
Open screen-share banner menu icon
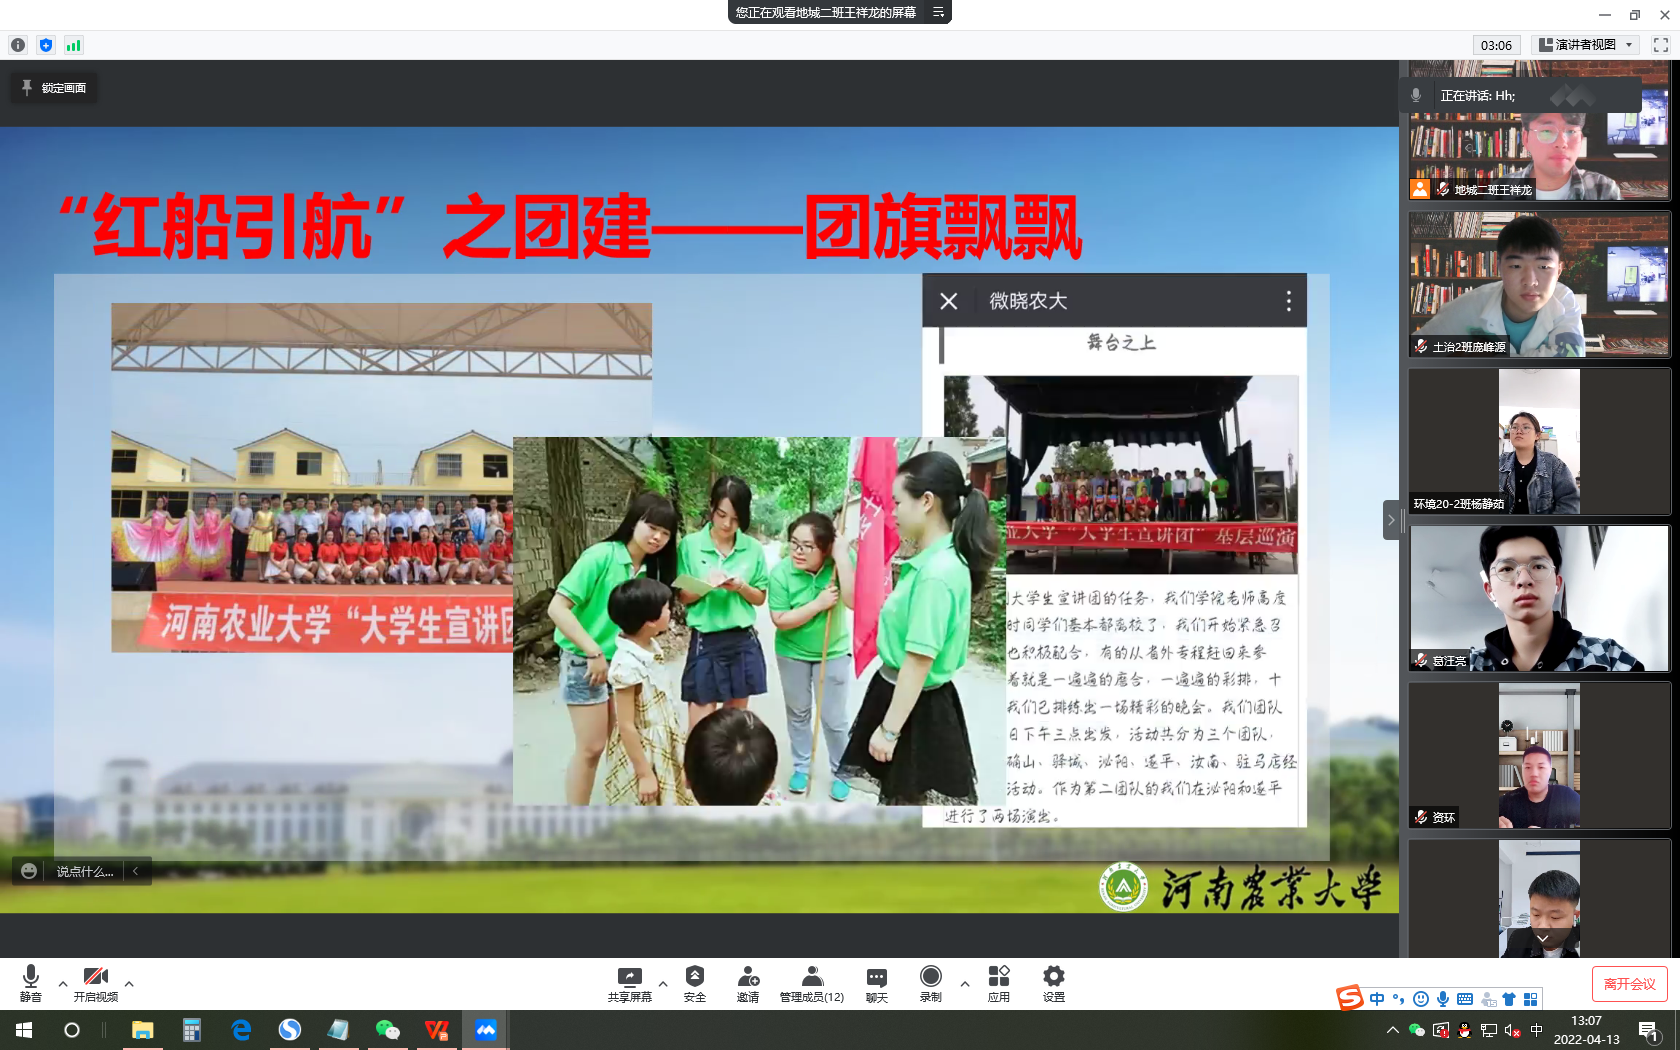(938, 12)
